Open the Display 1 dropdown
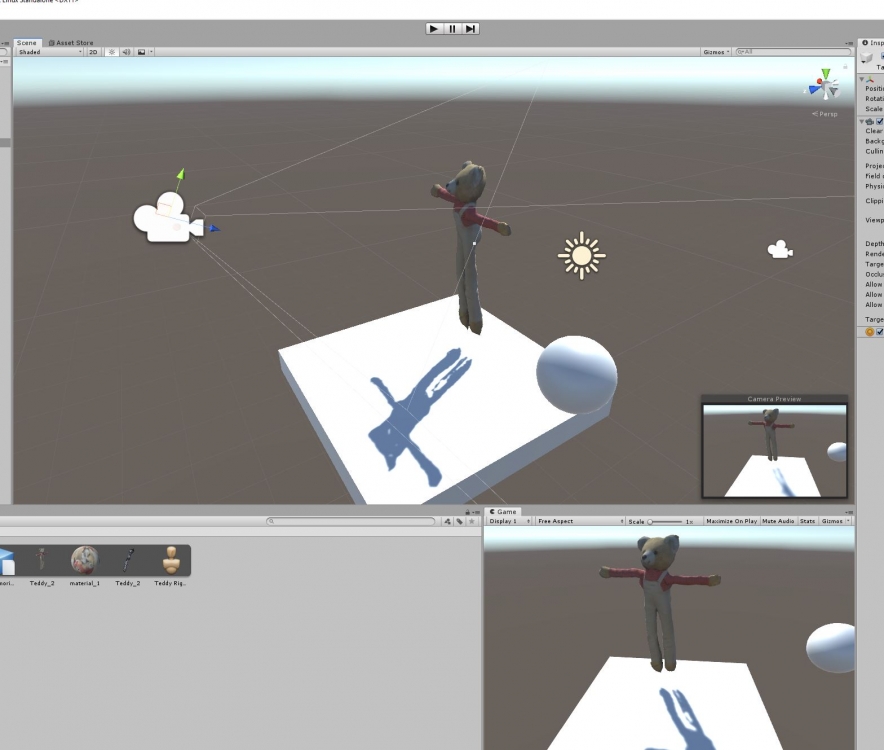Screen dimensions: 884x750 point(508,521)
